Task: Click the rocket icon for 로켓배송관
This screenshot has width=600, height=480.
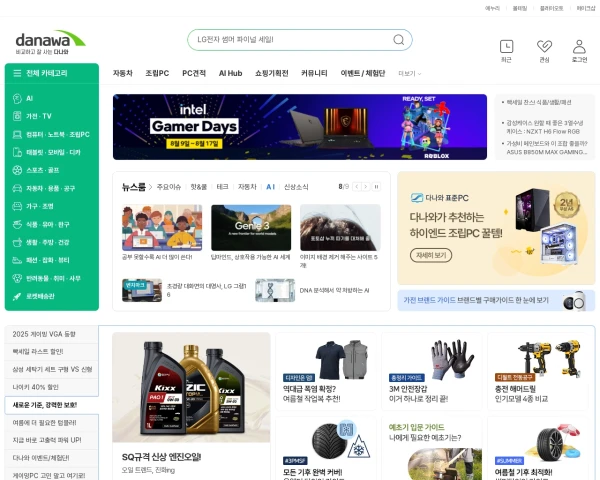Action: (17, 296)
